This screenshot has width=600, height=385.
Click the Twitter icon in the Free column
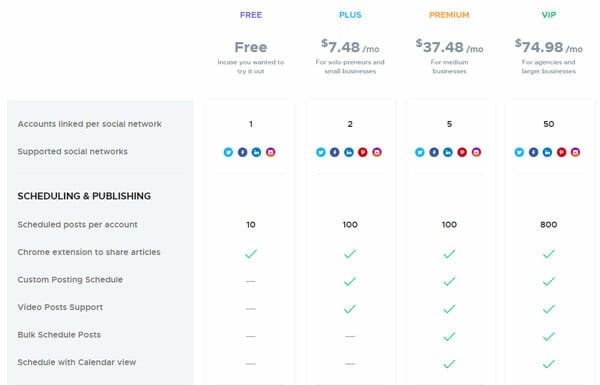pyautogui.click(x=228, y=152)
